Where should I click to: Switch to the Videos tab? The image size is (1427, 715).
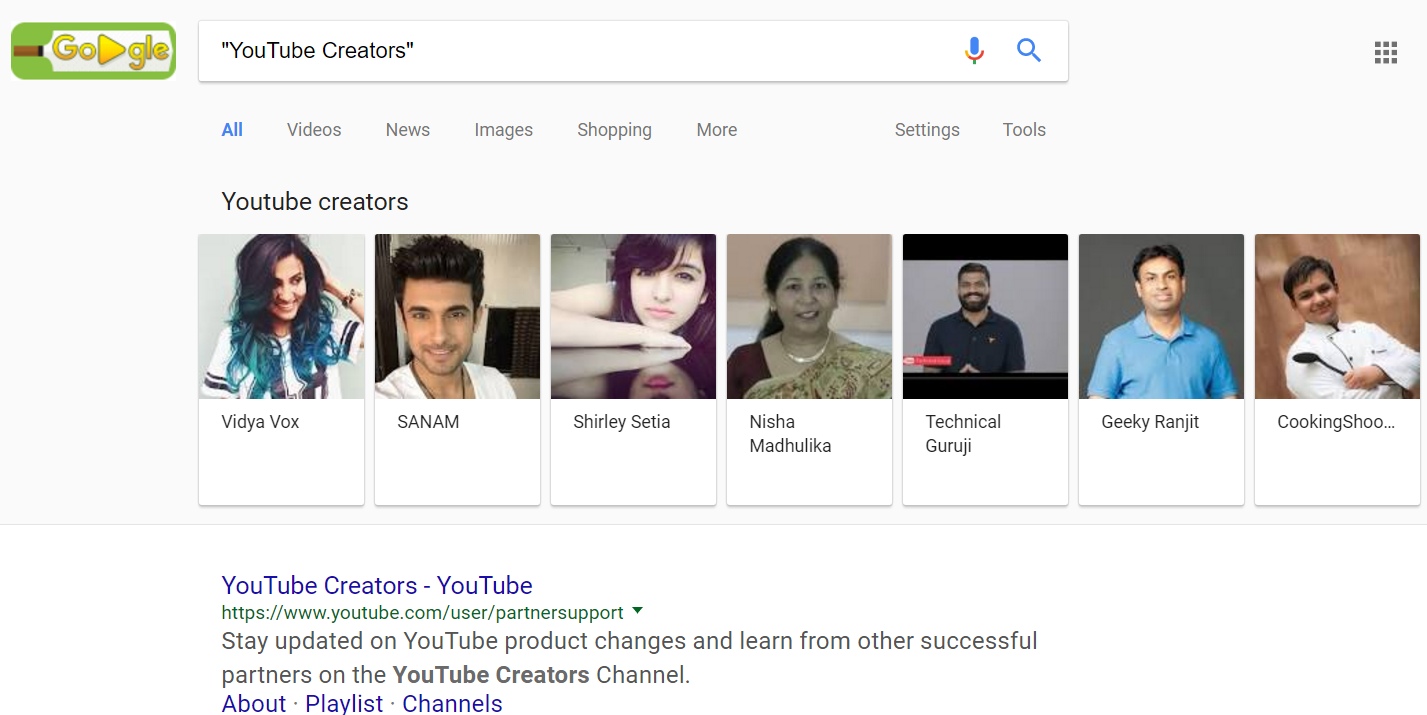click(314, 130)
